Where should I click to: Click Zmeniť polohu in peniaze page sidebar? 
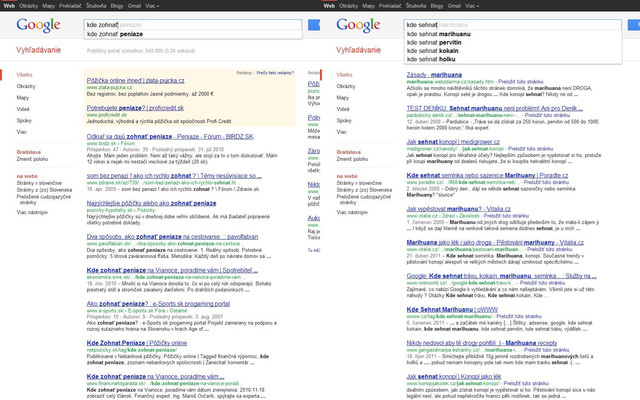(32, 159)
